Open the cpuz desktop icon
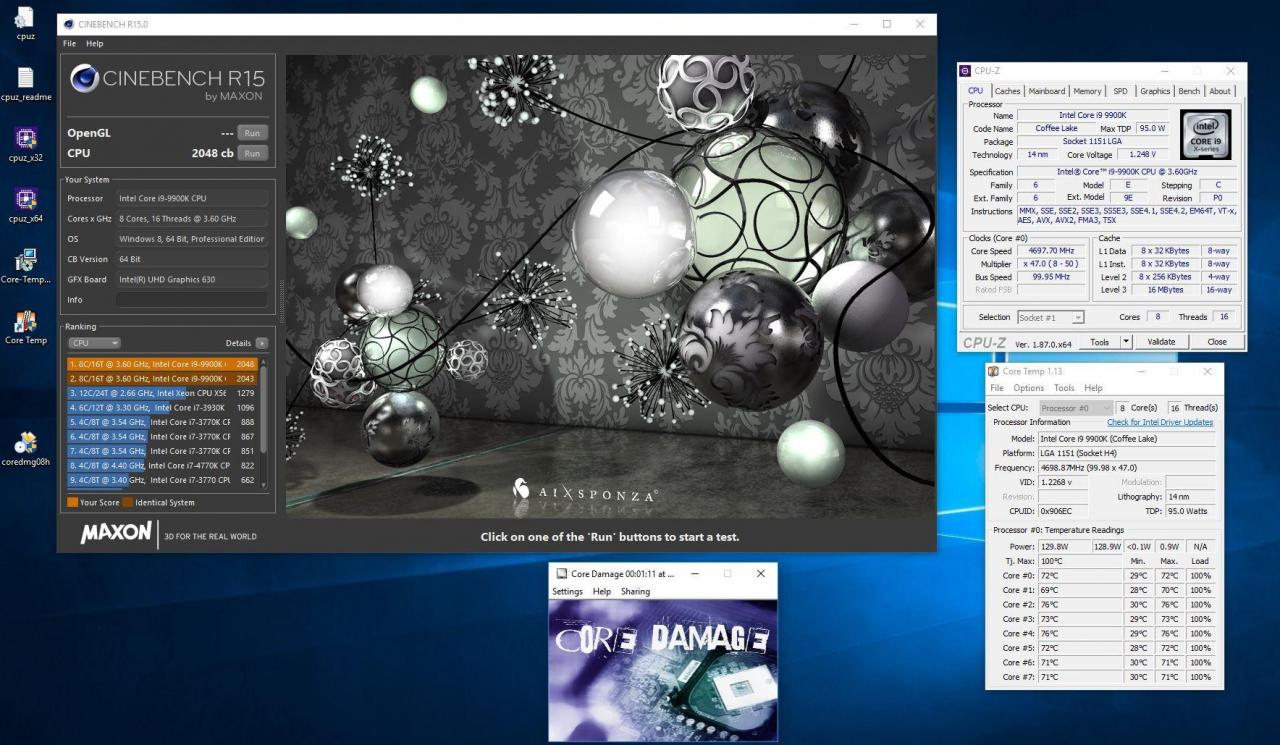Viewport: 1280px width, 745px height. click(25, 18)
